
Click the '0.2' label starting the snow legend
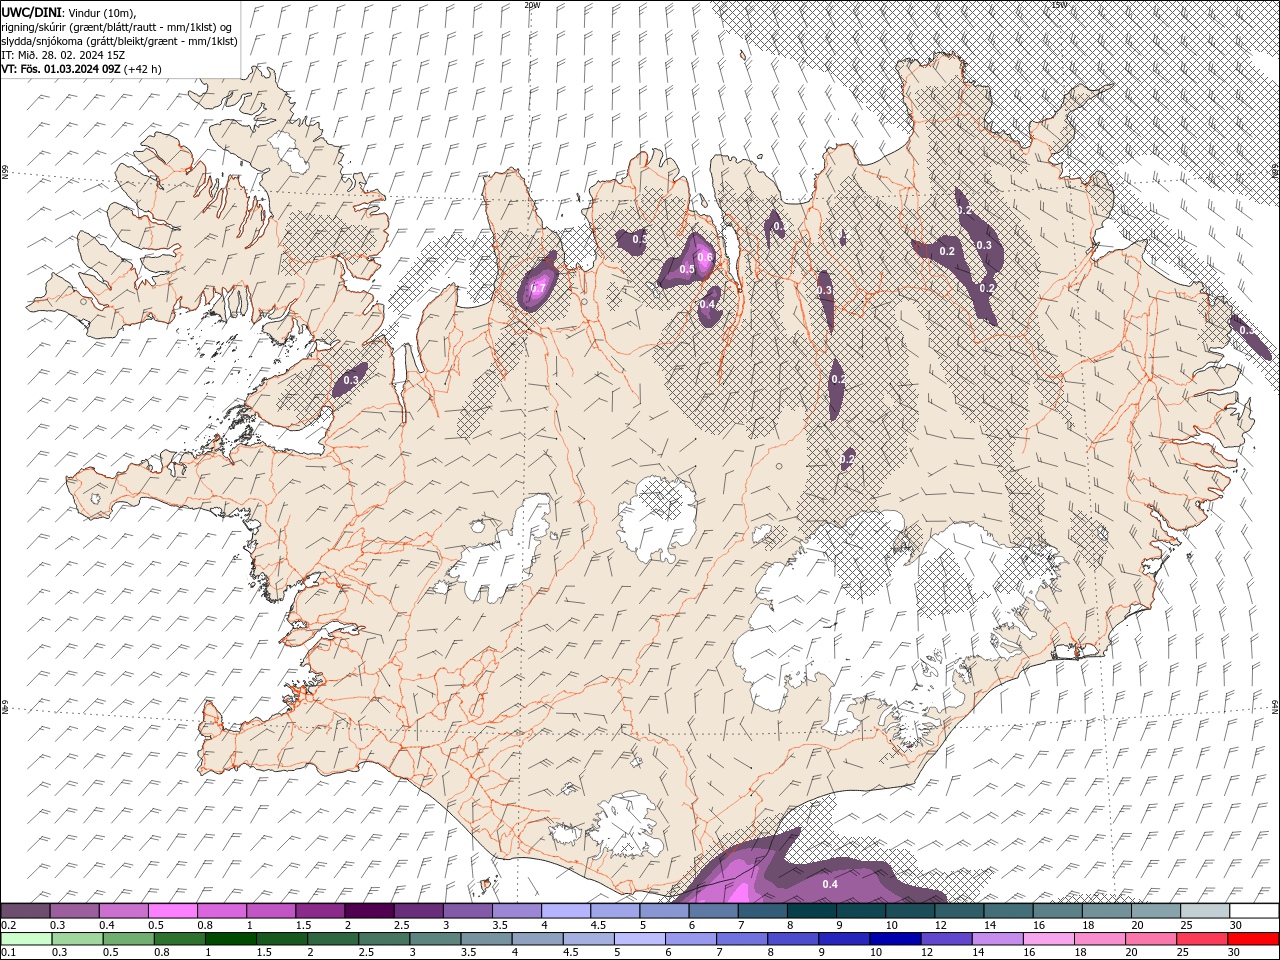[x=10, y=926]
